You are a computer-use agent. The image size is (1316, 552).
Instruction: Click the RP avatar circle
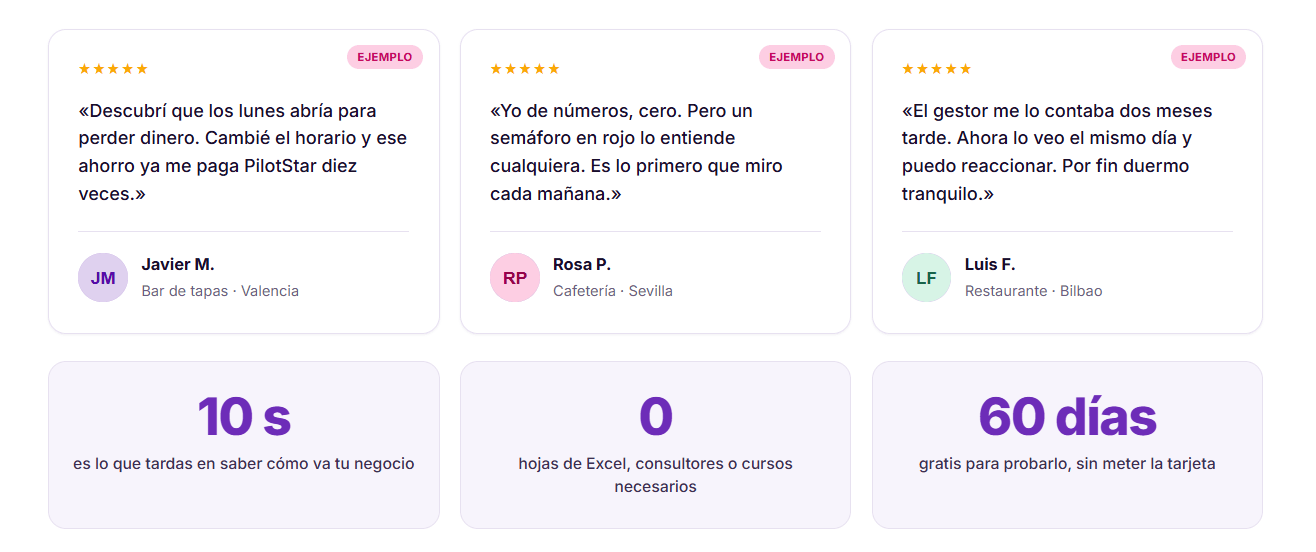click(515, 277)
